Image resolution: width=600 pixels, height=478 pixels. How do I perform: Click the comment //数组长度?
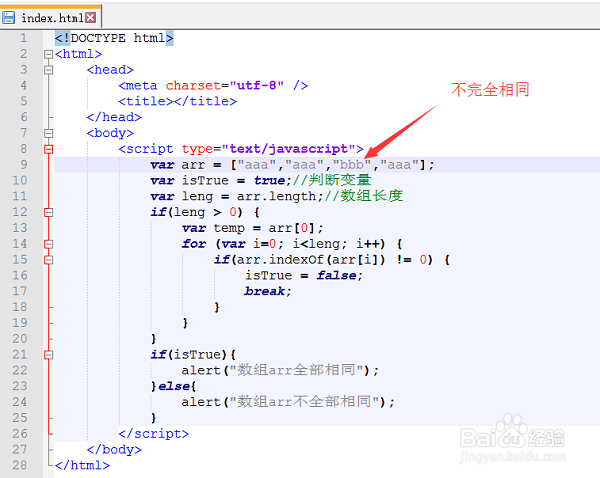[x=364, y=196]
